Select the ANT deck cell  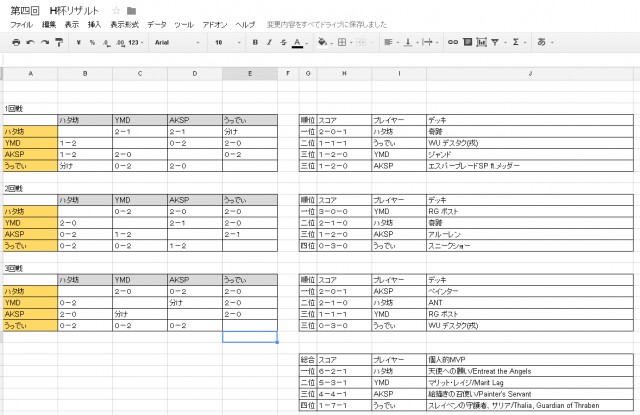[x=530, y=303]
